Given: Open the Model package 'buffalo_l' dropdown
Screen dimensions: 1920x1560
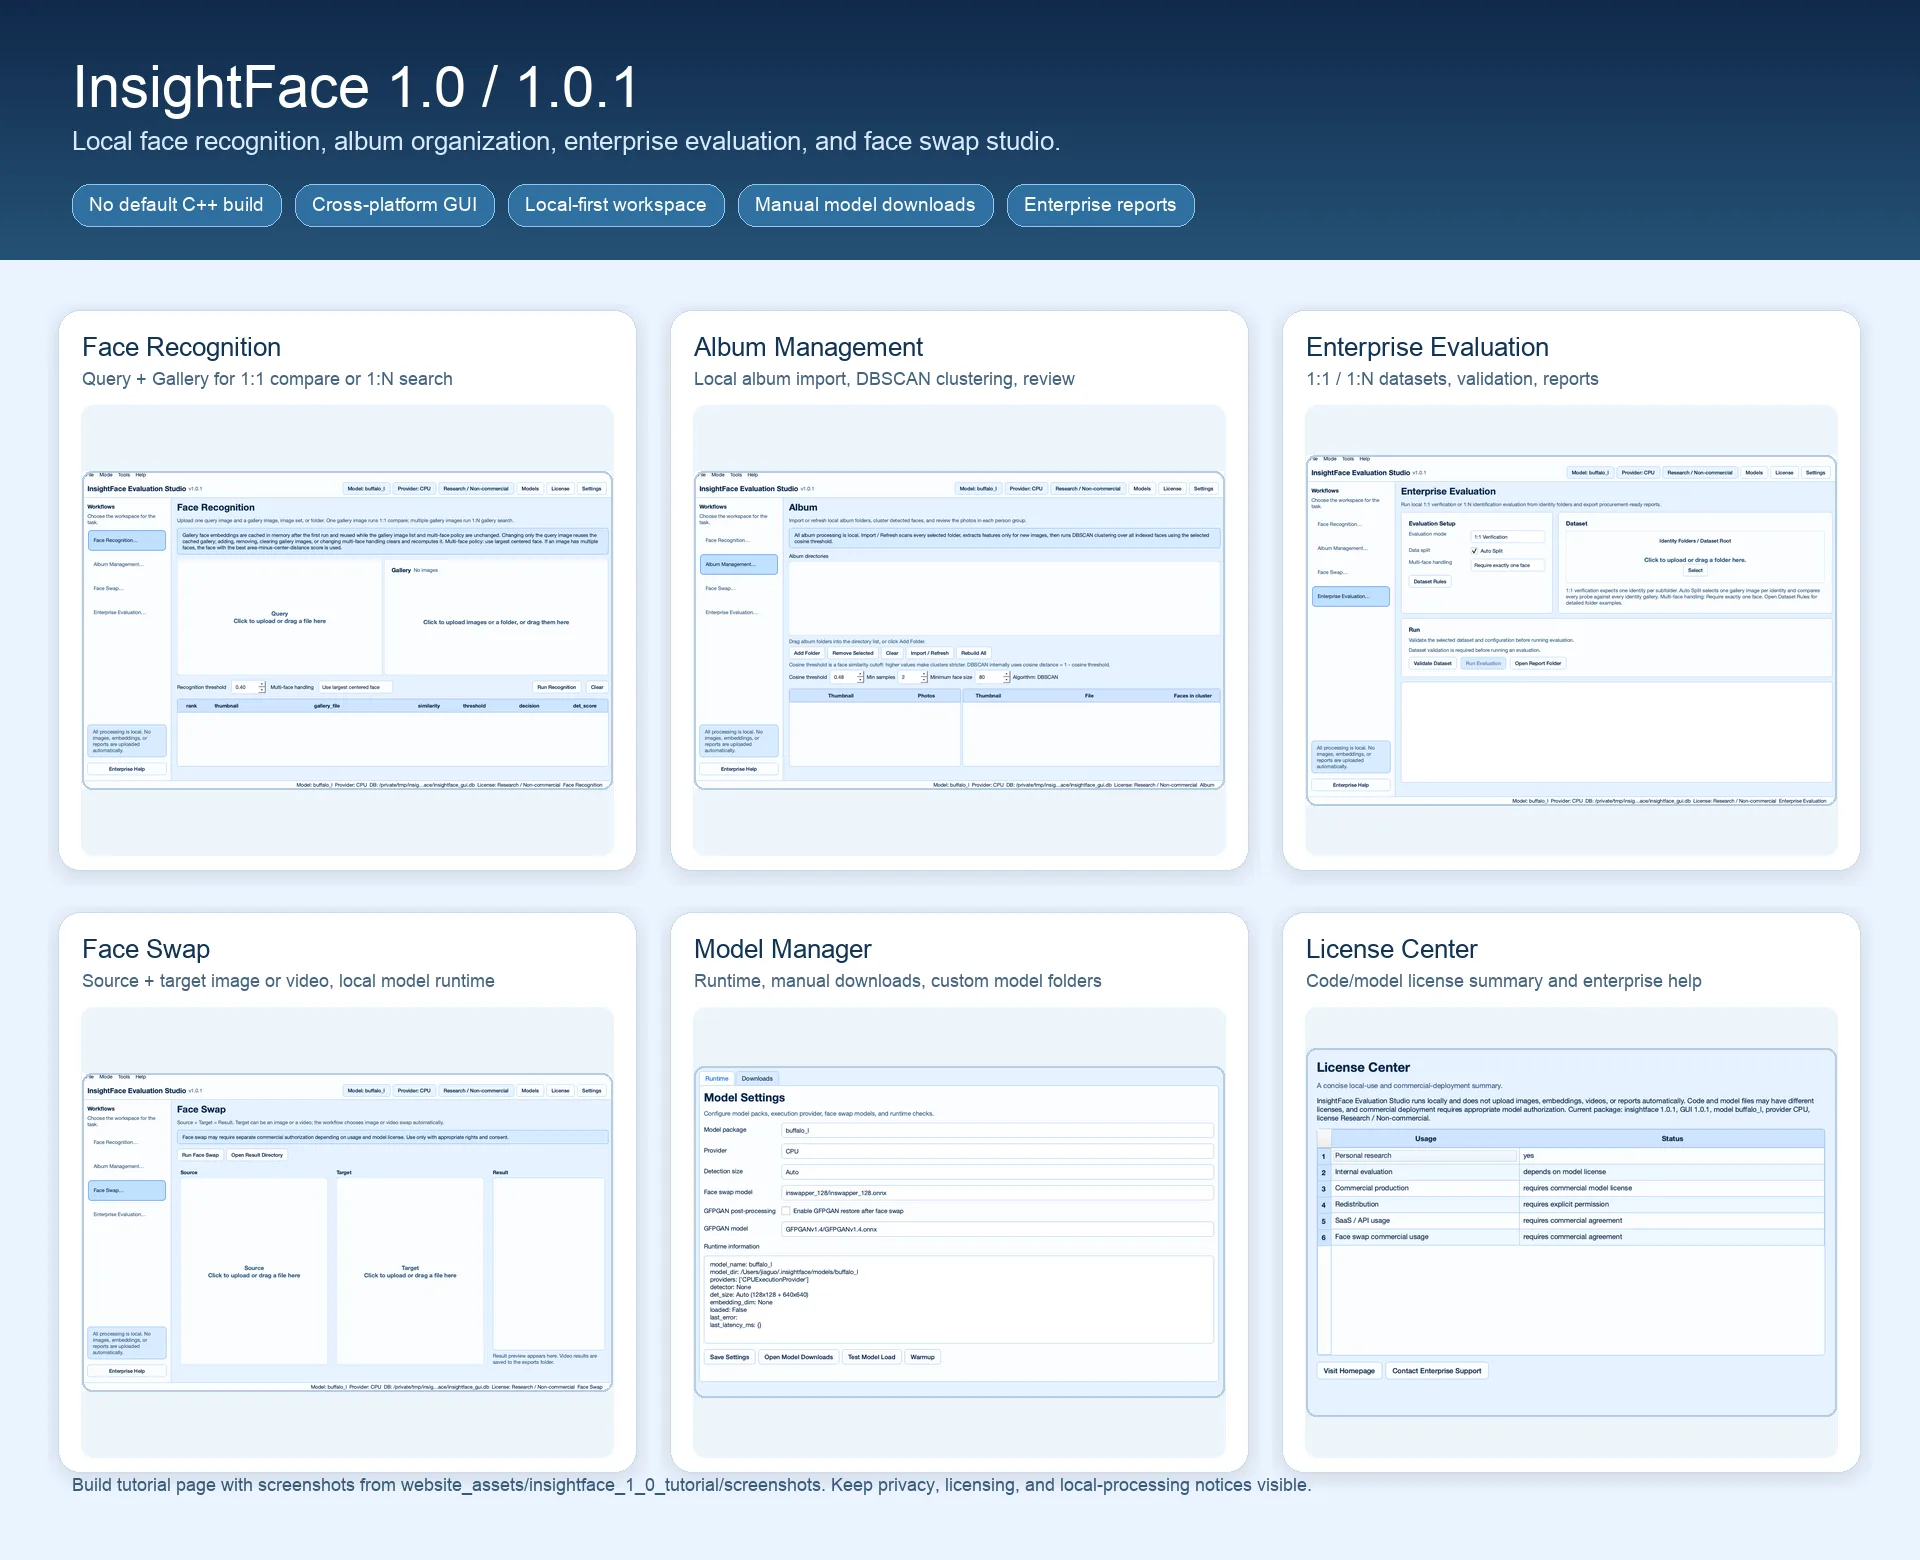Looking at the screenshot, I should 997,1130.
